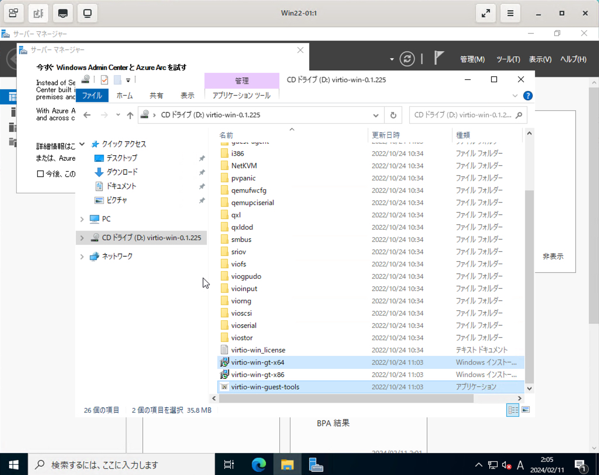Click the horizontal scrollbar thumb in the file list
599x475 pixels.
346,398
